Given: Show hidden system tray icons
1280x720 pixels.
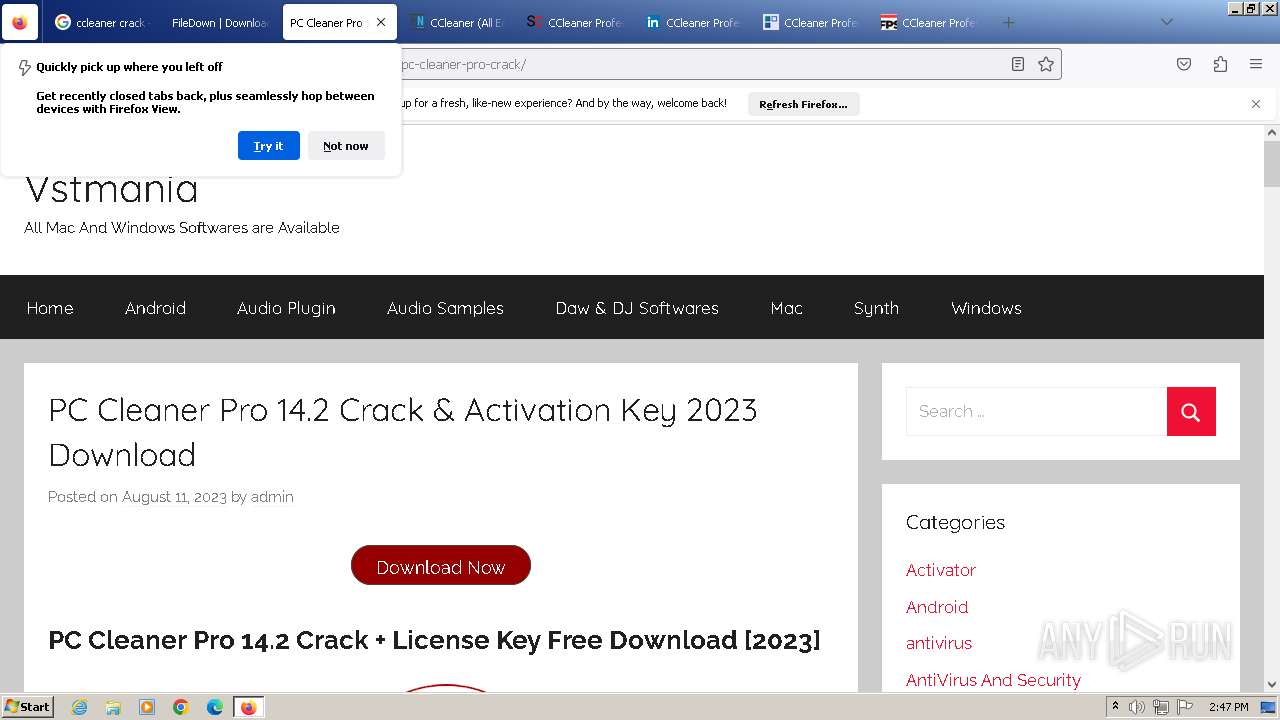Looking at the screenshot, I should 1116,707.
